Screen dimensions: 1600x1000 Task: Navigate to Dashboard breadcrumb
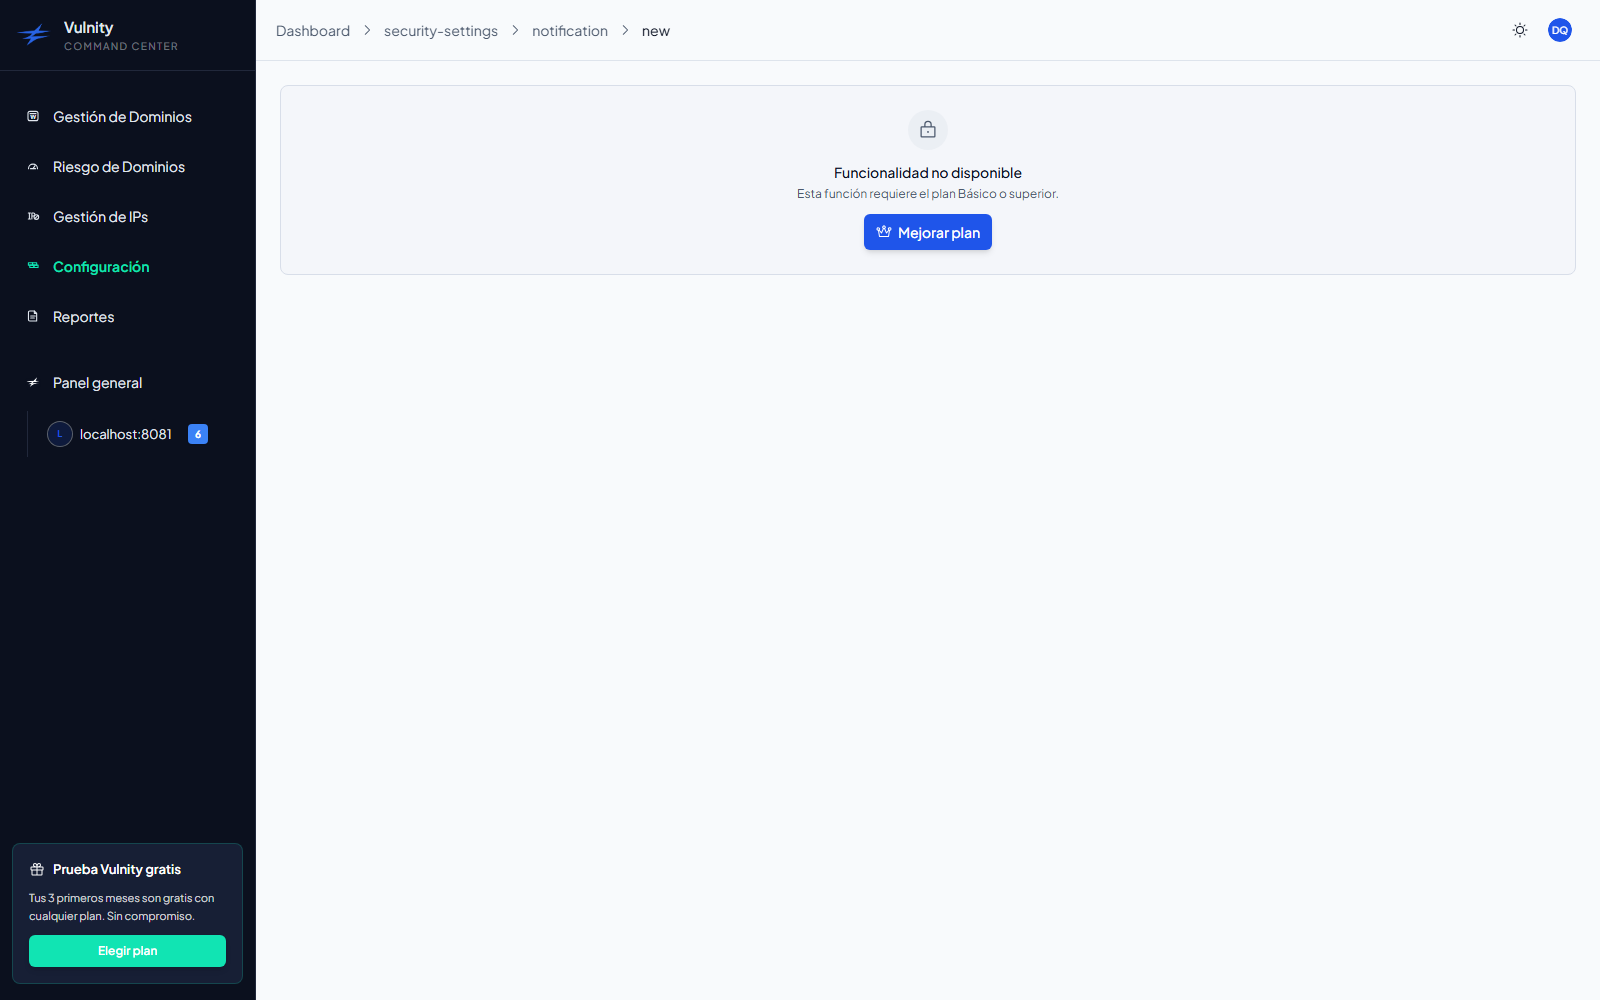coord(313,31)
